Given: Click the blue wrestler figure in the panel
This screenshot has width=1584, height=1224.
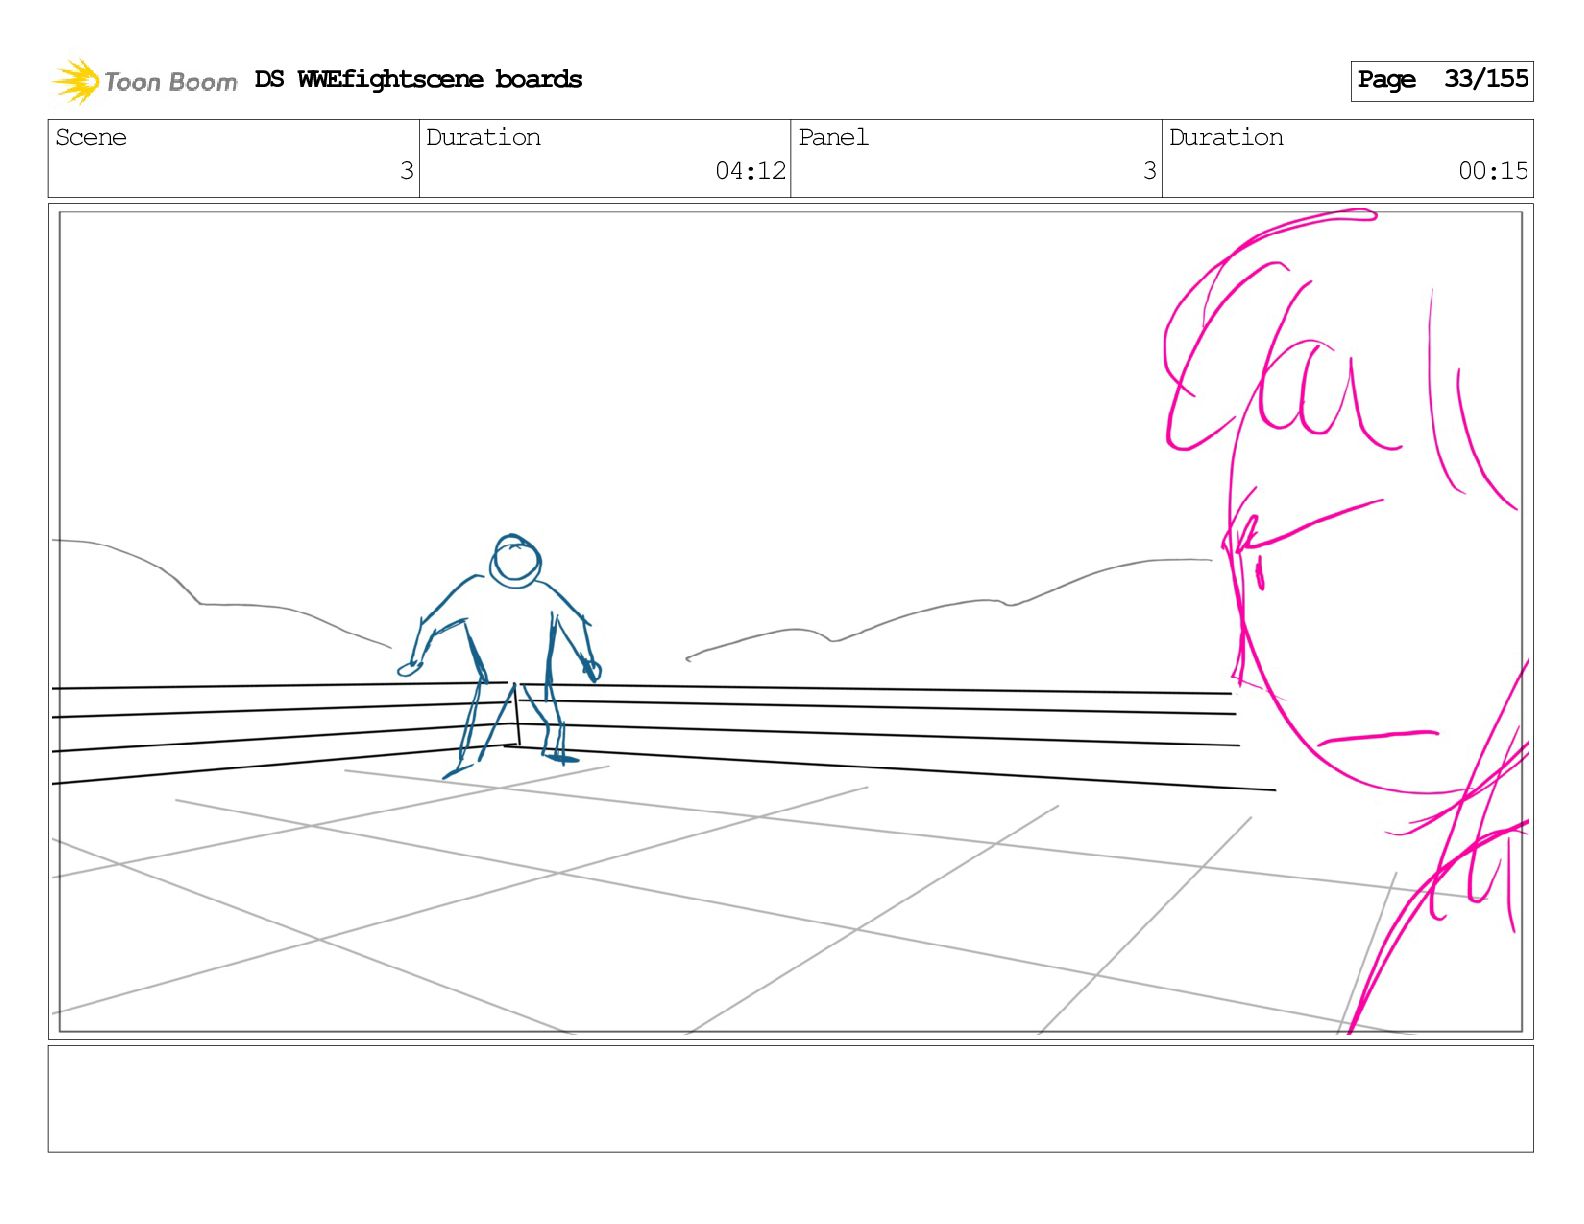Looking at the screenshot, I should [502, 655].
